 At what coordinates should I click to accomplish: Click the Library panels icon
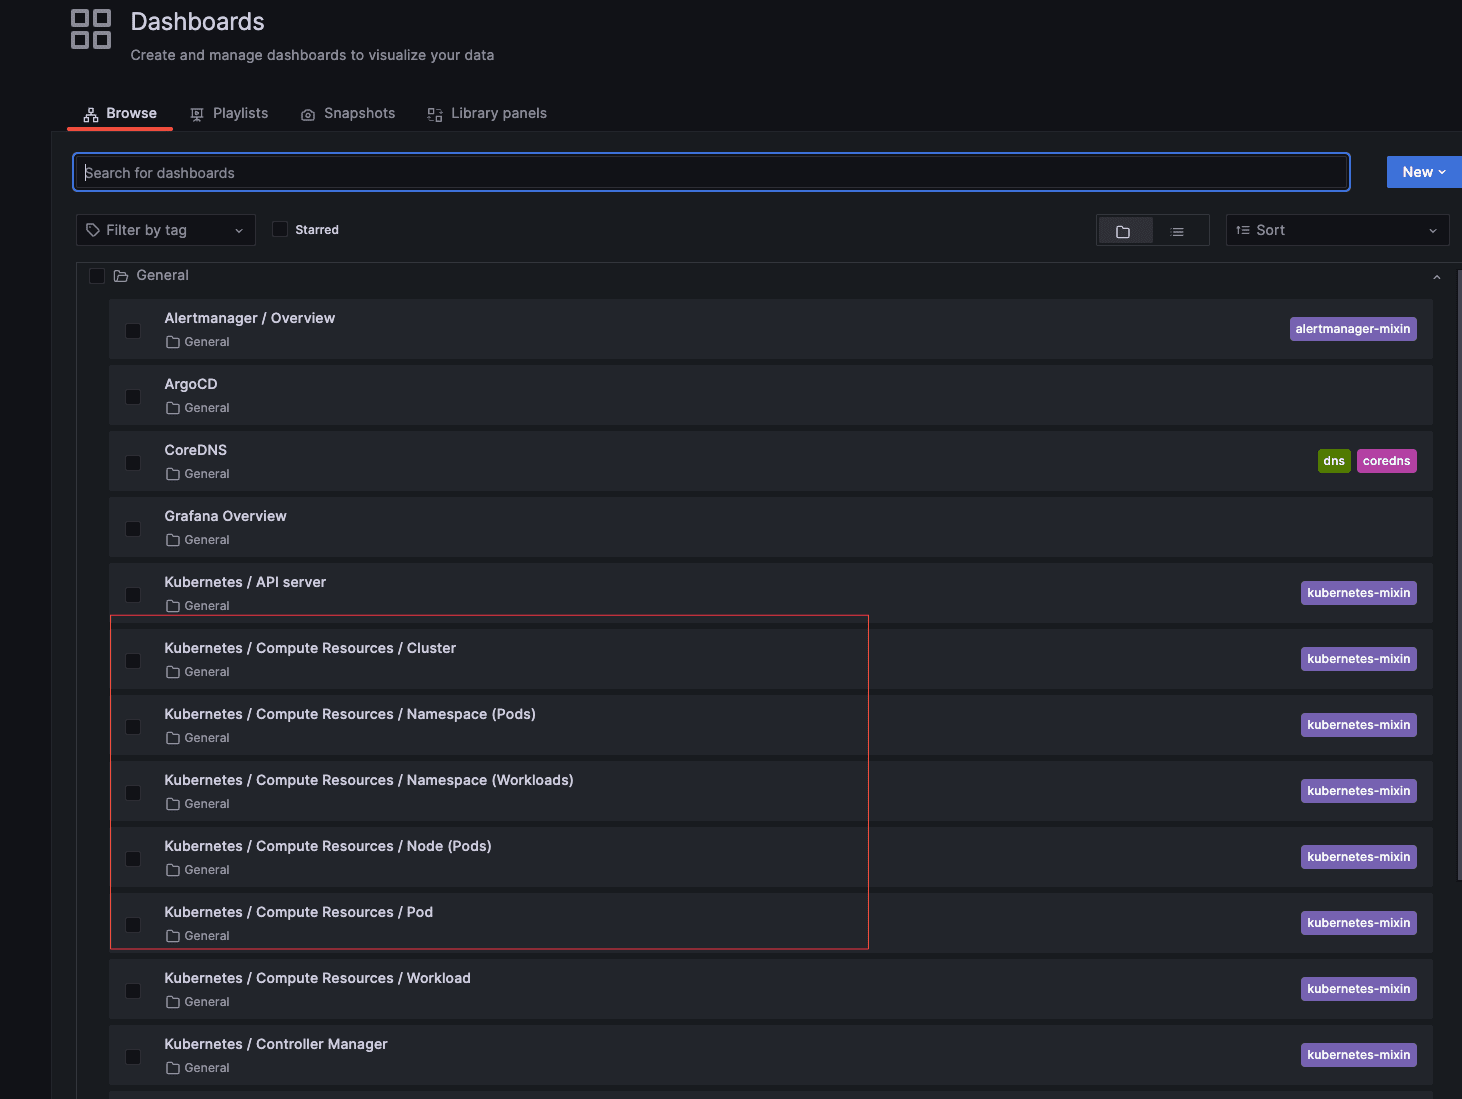(434, 113)
